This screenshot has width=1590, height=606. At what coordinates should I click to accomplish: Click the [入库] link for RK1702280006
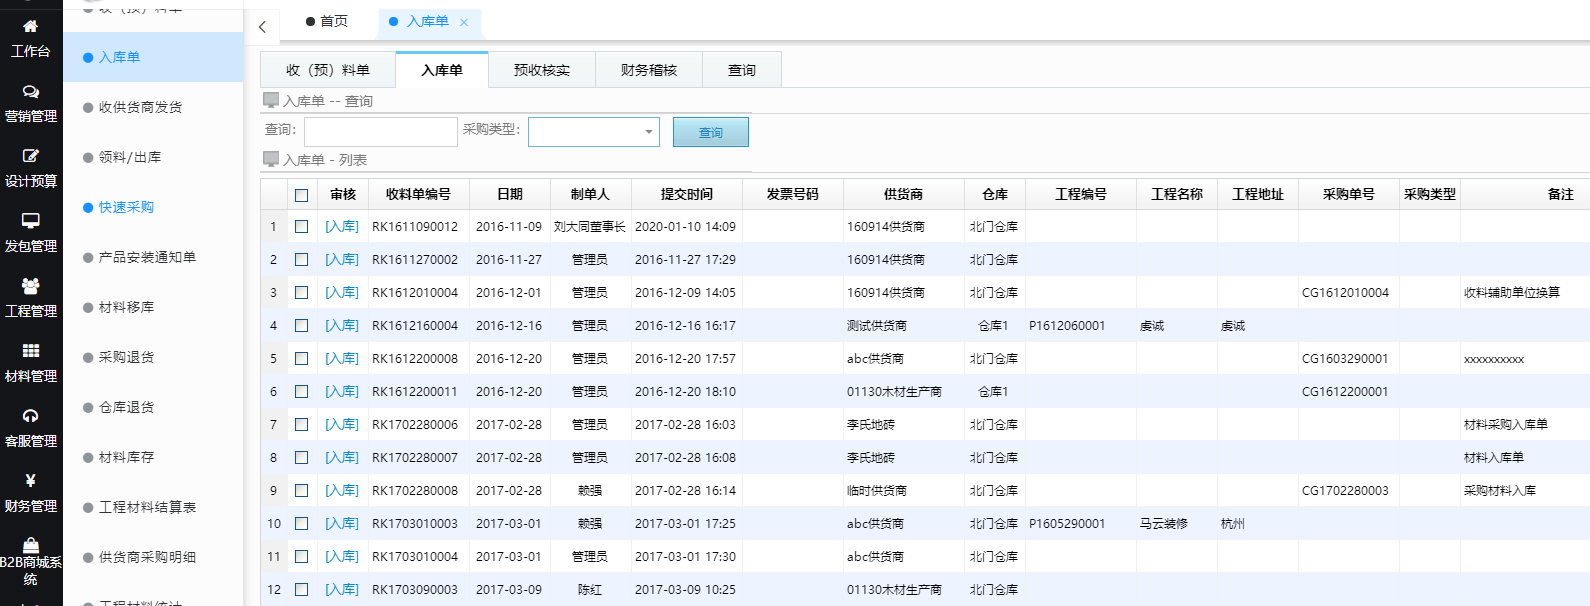click(x=341, y=425)
